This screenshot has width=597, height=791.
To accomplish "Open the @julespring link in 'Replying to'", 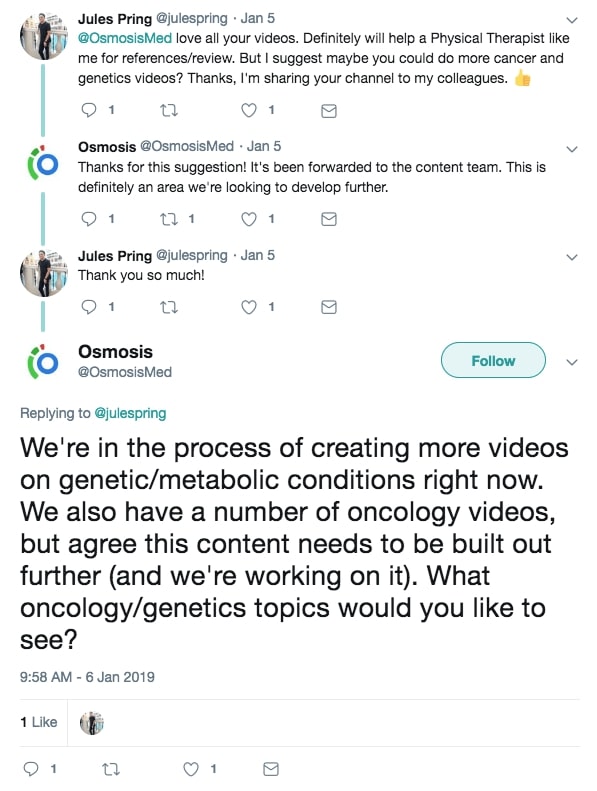I will [130, 413].
